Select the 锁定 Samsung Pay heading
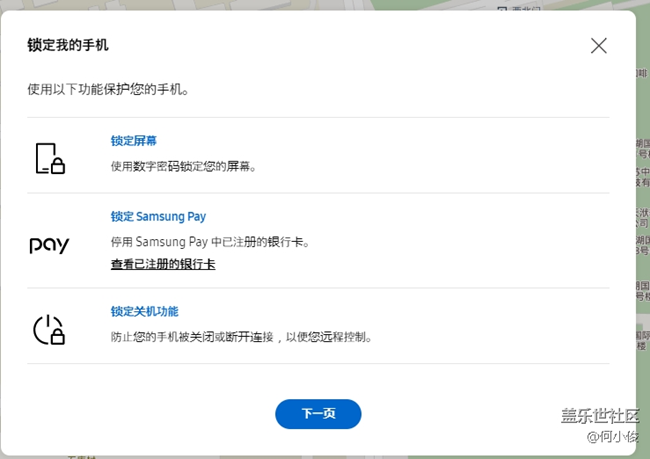 point(158,216)
